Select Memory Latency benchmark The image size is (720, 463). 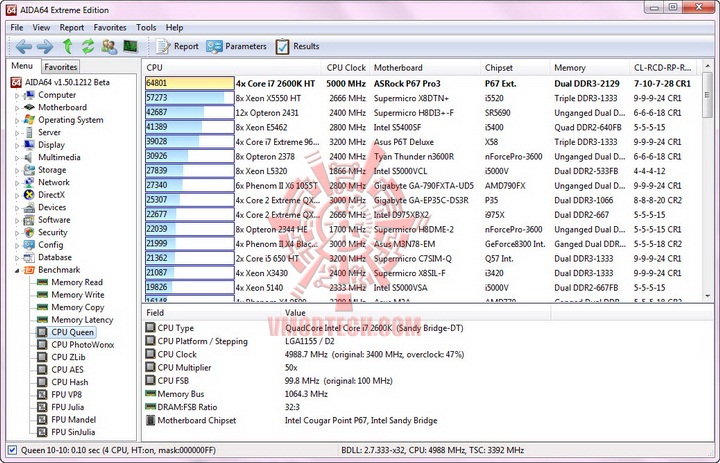82,320
